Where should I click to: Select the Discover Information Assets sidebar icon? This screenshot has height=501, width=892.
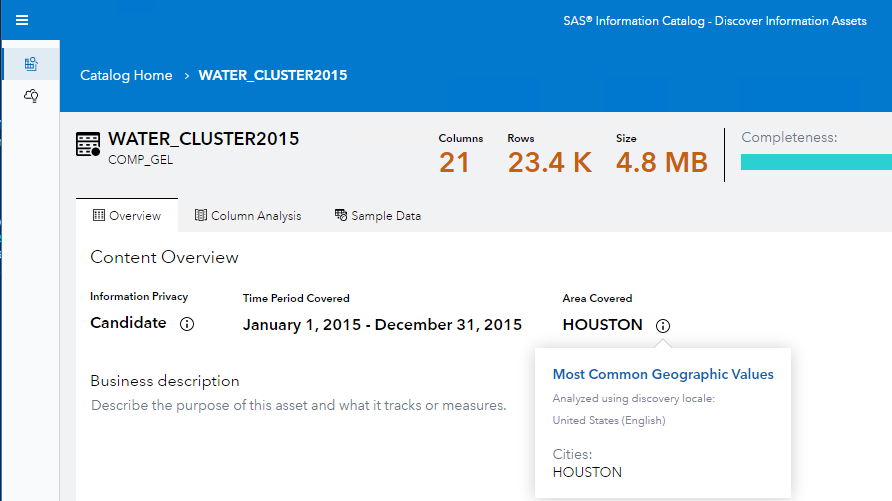tap(31, 64)
